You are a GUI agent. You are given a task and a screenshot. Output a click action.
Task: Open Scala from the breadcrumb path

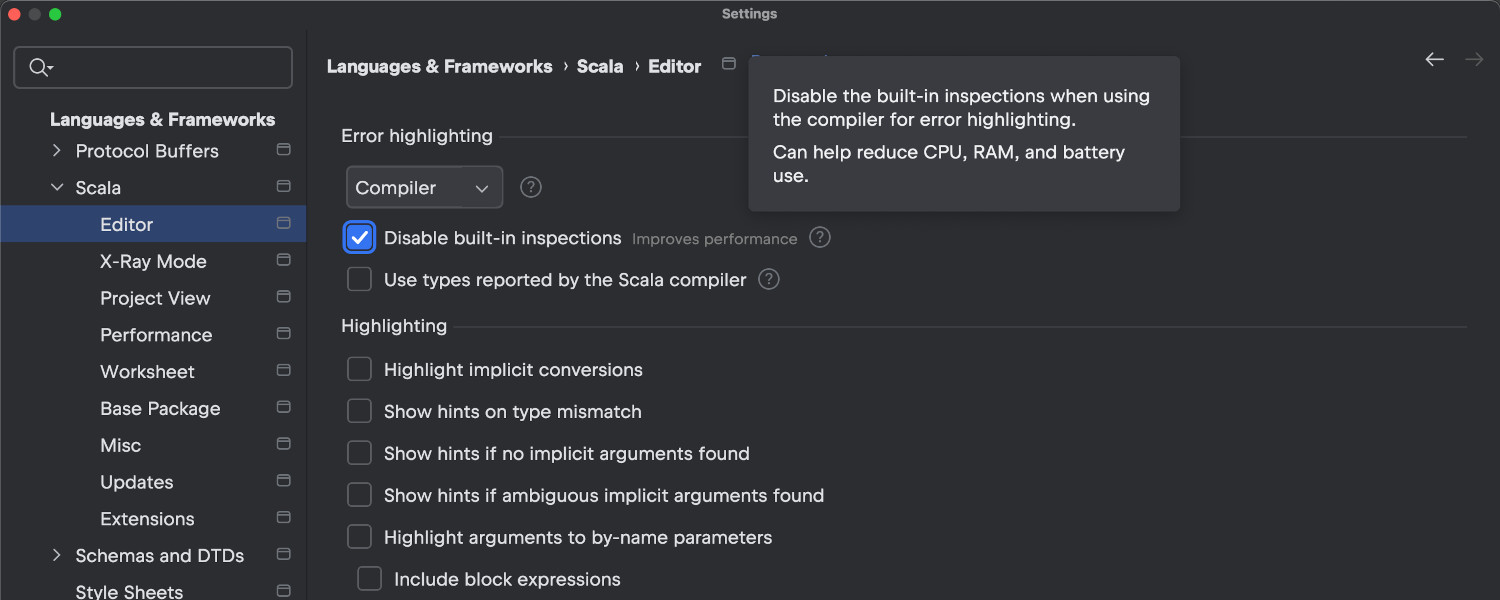[x=600, y=66]
